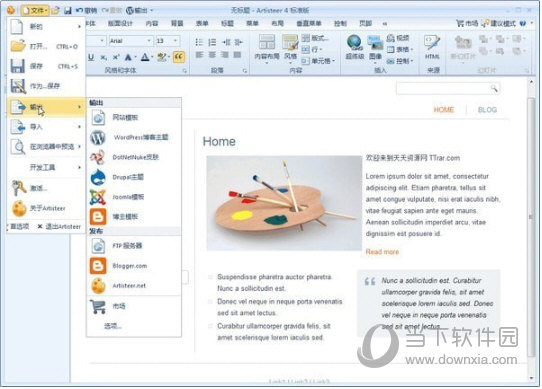Open the Arial font name dropdown
The height and width of the screenshot is (389, 542).
pyautogui.click(x=131, y=41)
